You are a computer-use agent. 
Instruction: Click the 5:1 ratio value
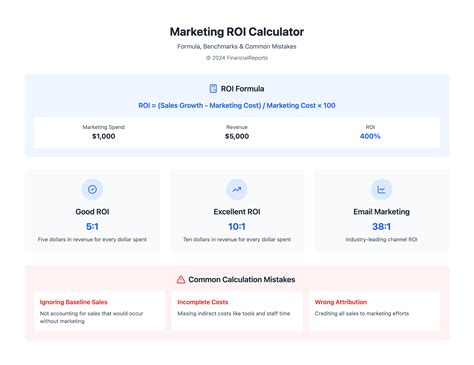point(92,227)
